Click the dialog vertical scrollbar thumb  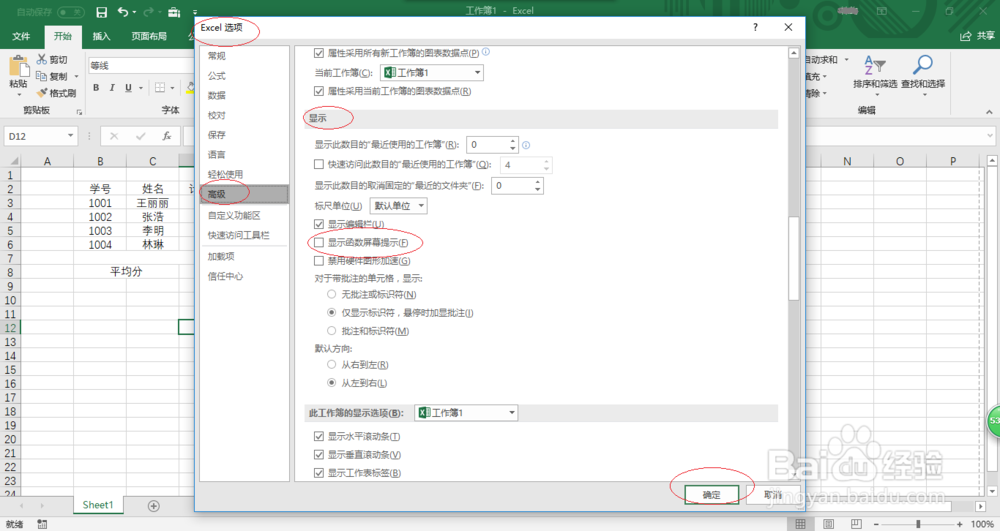tap(793, 258)
